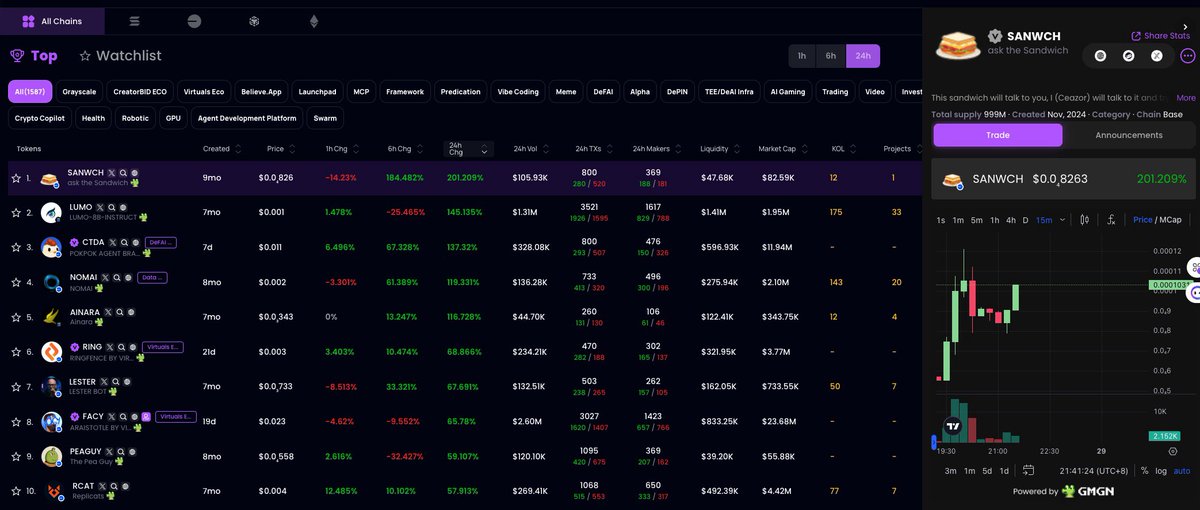Sort table by 1h Chg column

[340, 149]
